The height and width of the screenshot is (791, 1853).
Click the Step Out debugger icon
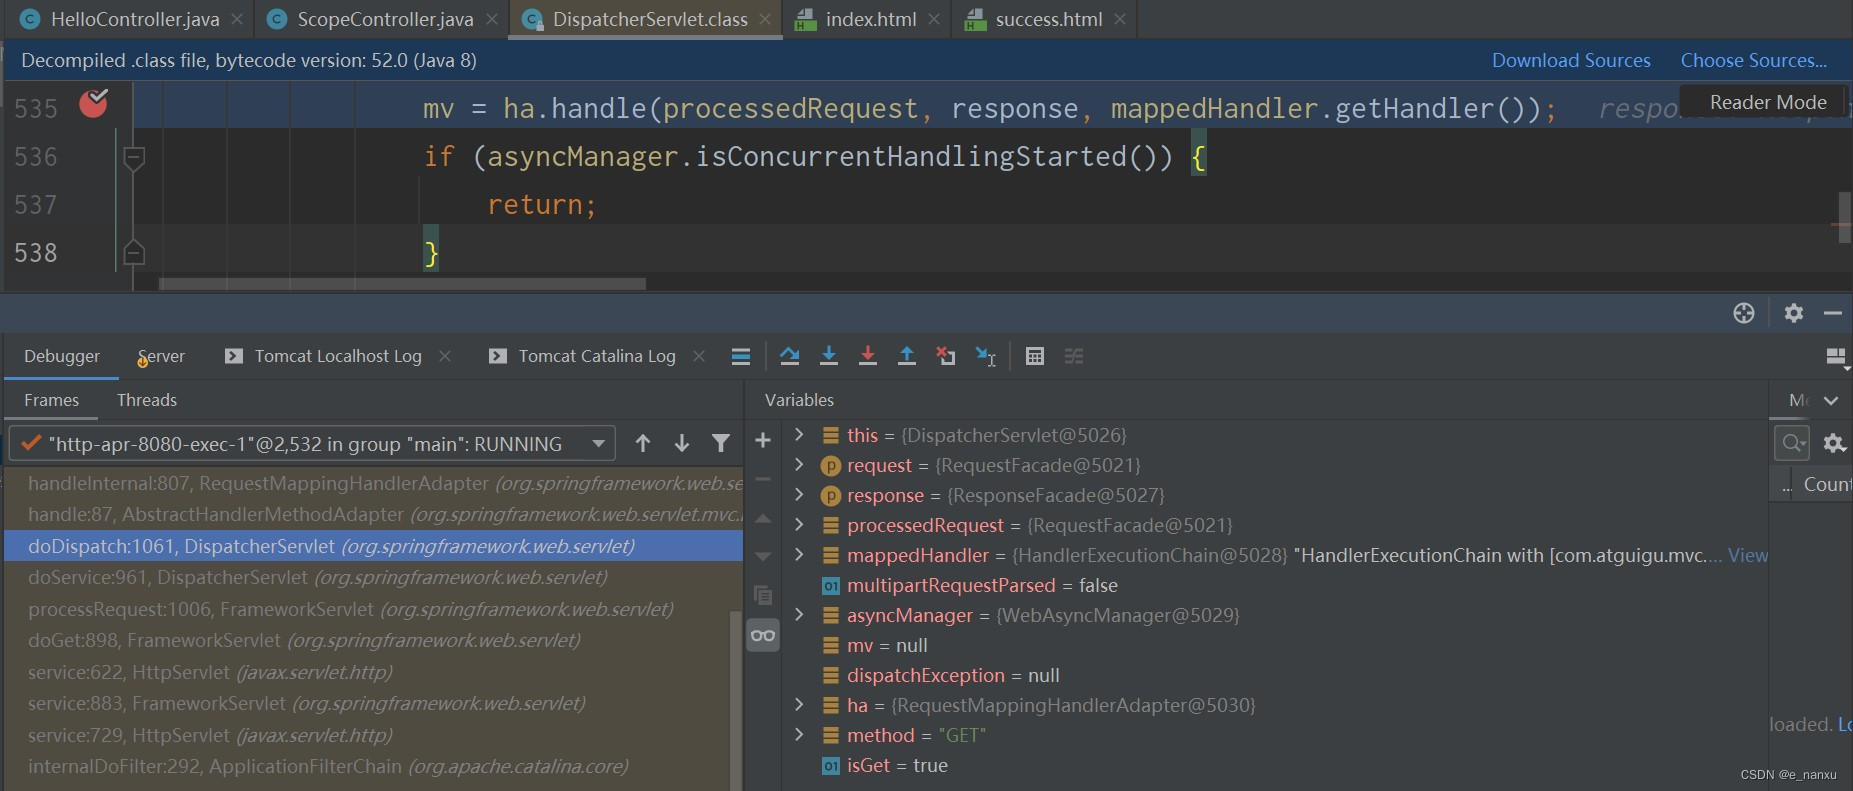pyautogui.click(x=907, y=356)
